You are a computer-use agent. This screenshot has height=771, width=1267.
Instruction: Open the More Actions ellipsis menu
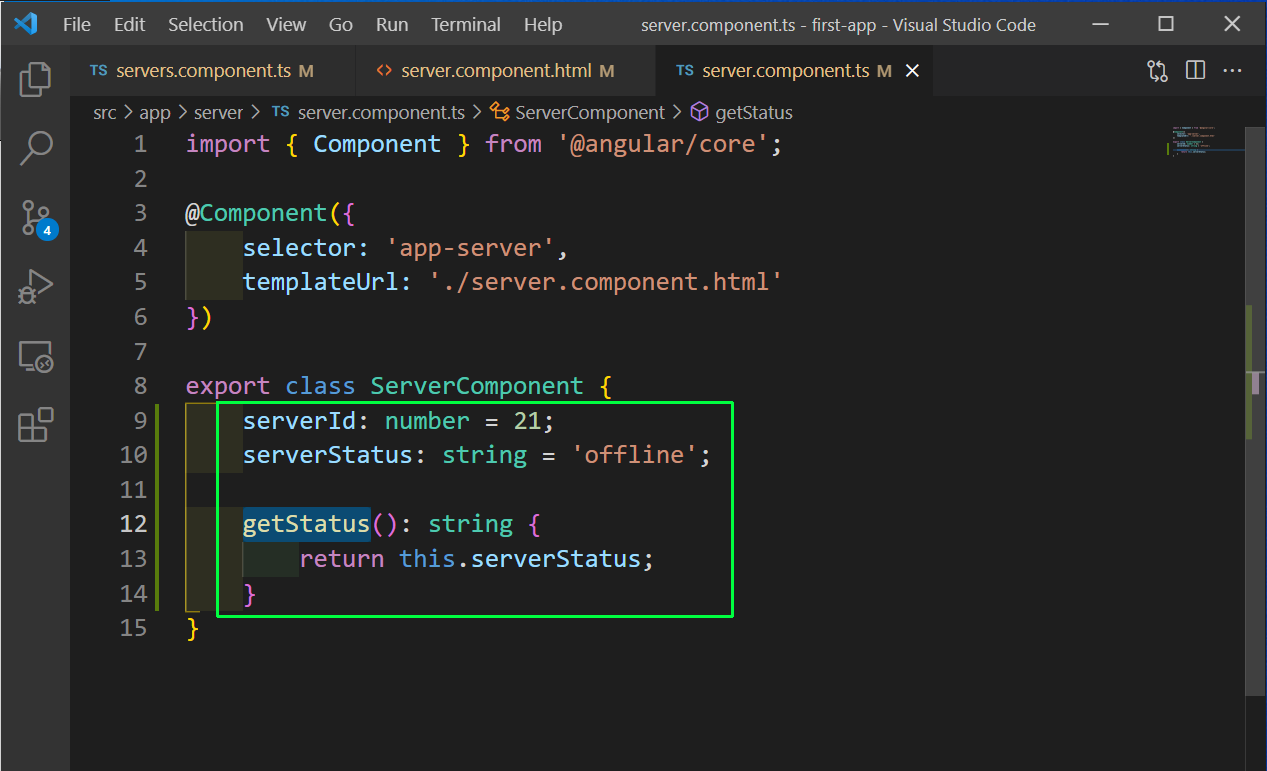pos(1232,71)
